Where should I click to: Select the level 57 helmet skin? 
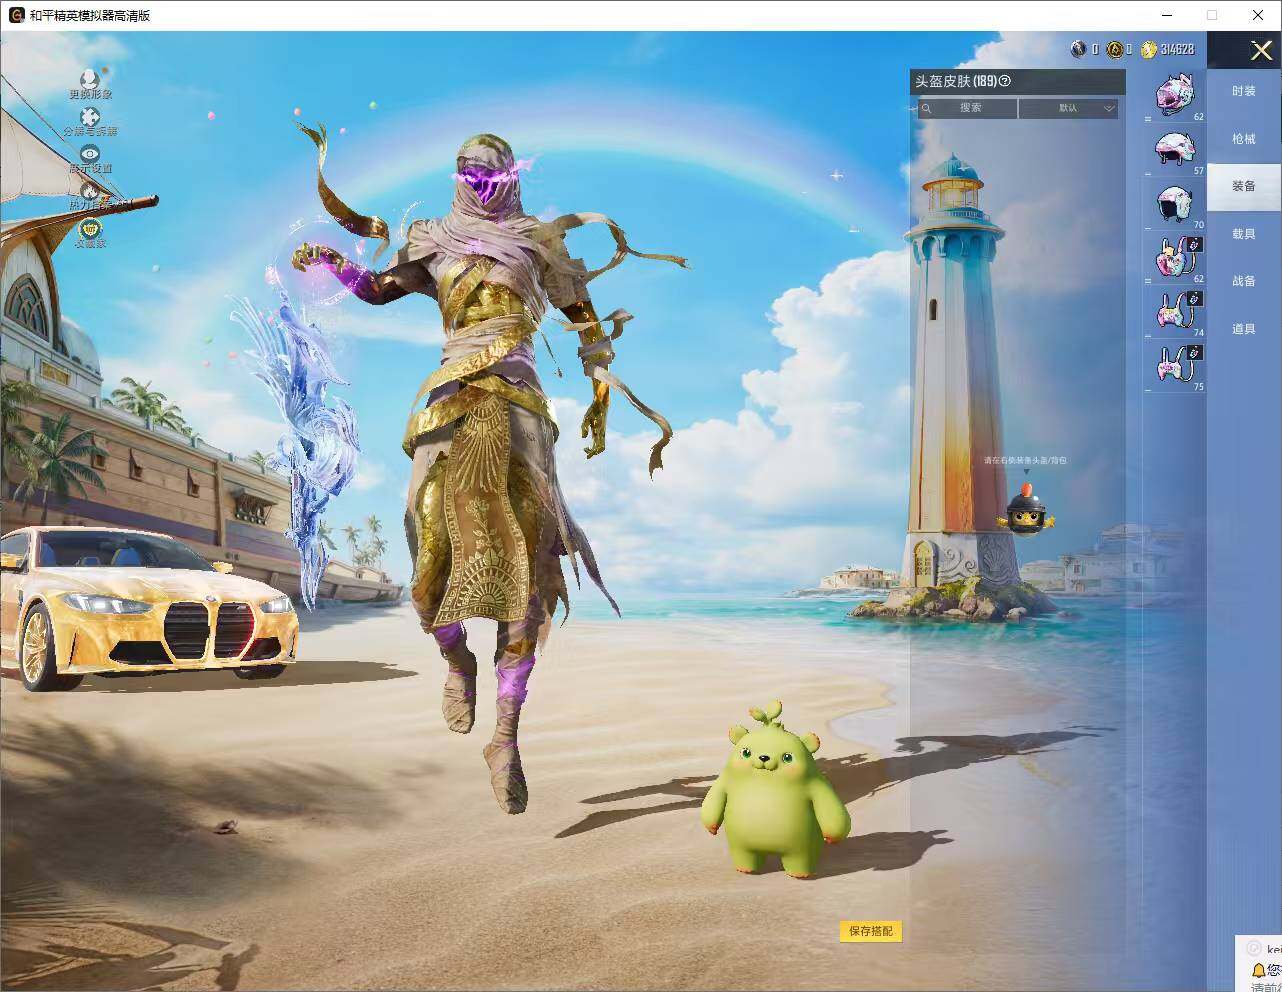click(1175, 150)
